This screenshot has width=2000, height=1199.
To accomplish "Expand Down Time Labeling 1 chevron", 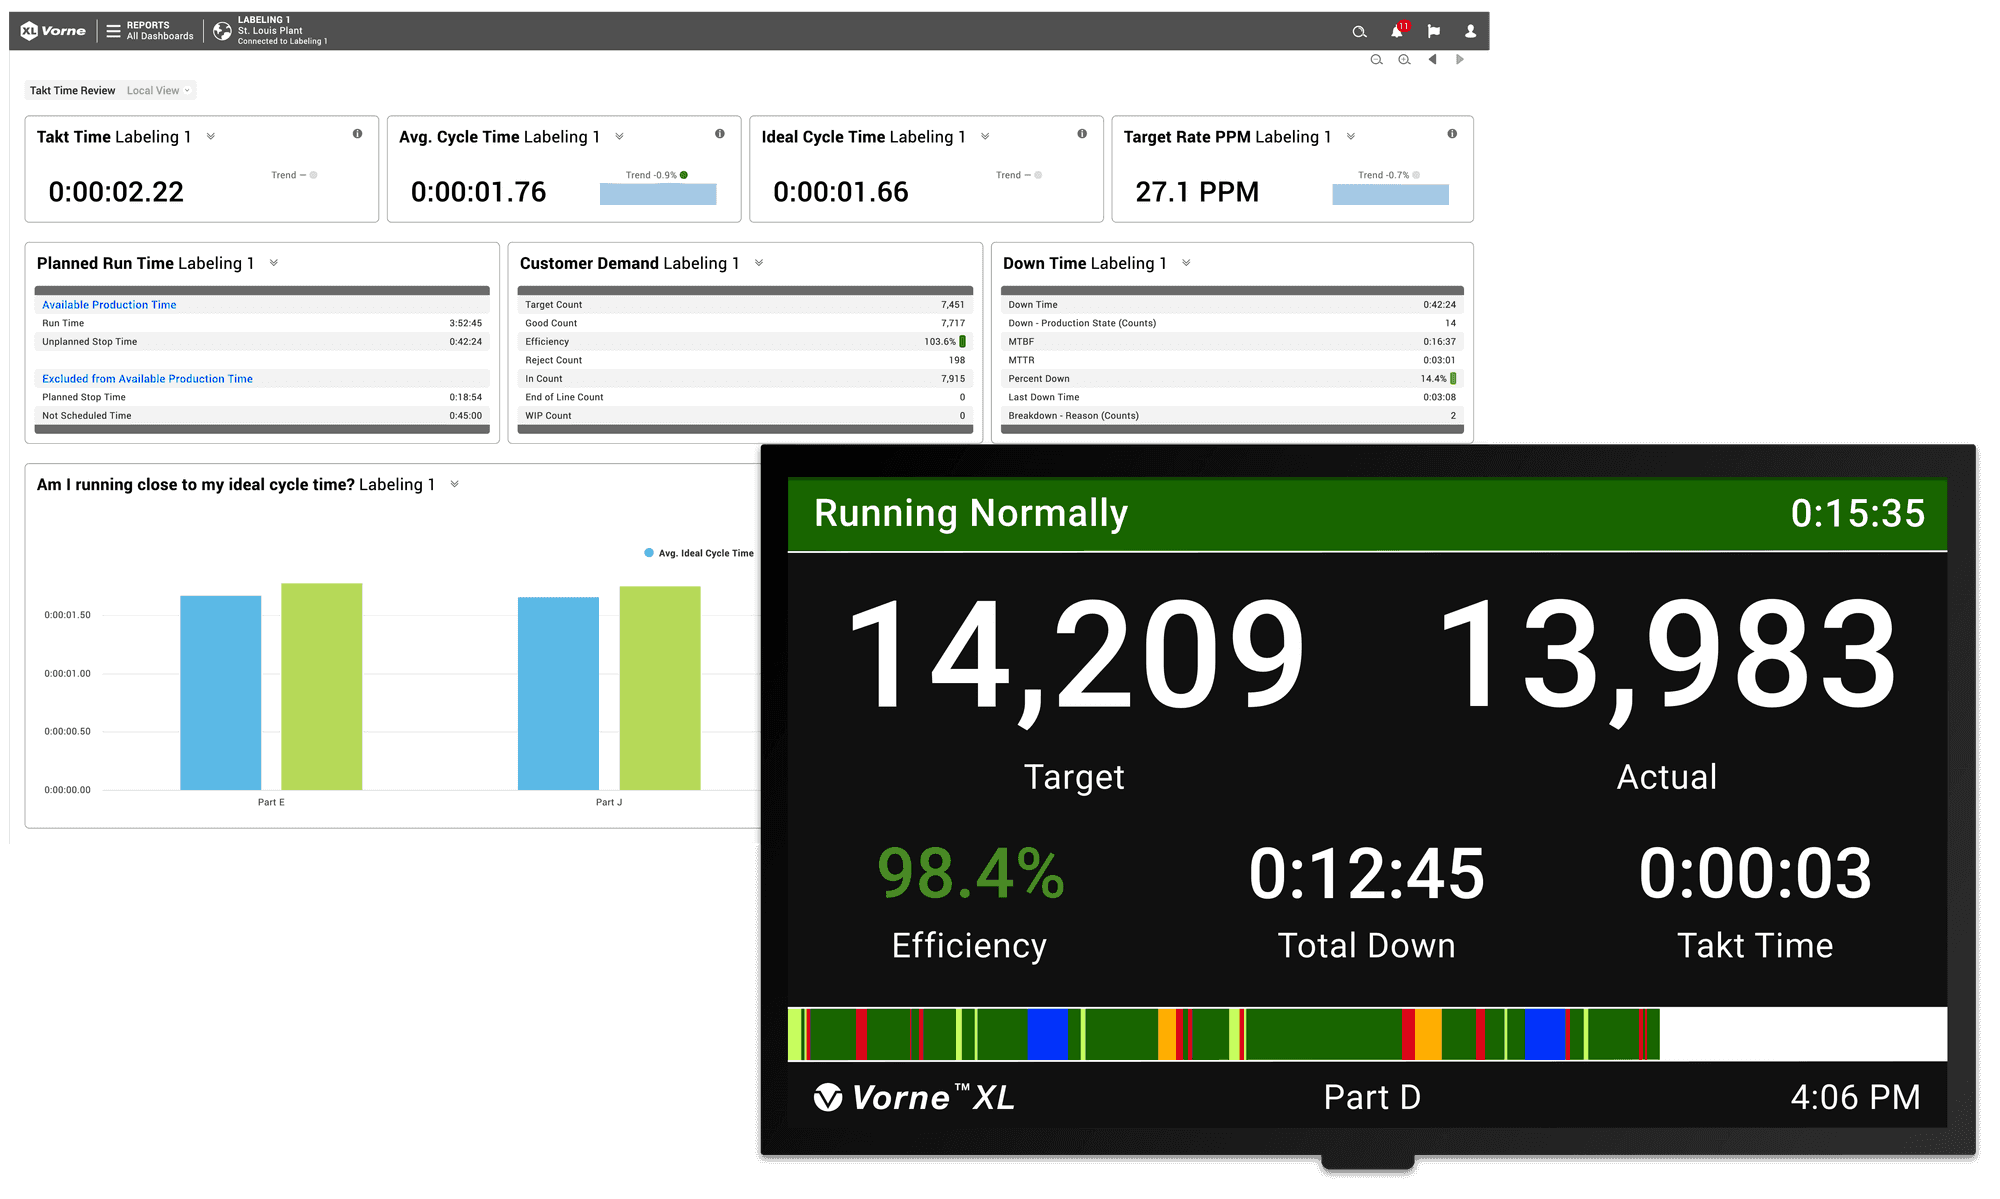I will [1186, 263].
